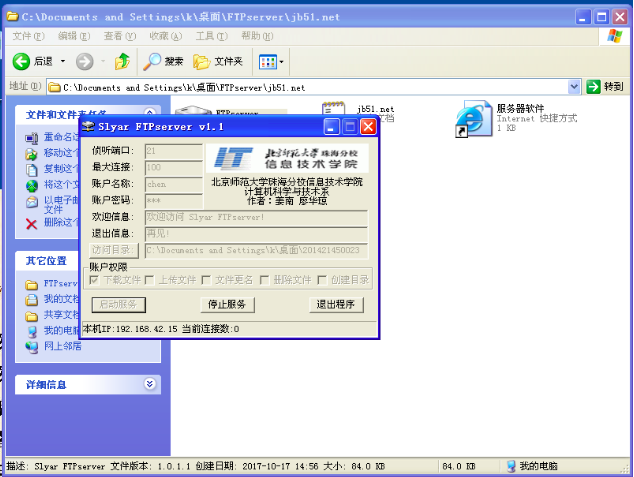The width and height of the screenshot is (634, 477).
Task: Open Network Places (网上邻居) icon
Action: [x=32, y=347]
